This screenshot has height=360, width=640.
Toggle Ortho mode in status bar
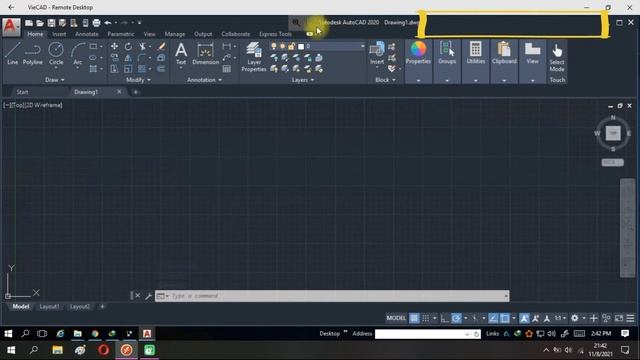tap(444, 318)
